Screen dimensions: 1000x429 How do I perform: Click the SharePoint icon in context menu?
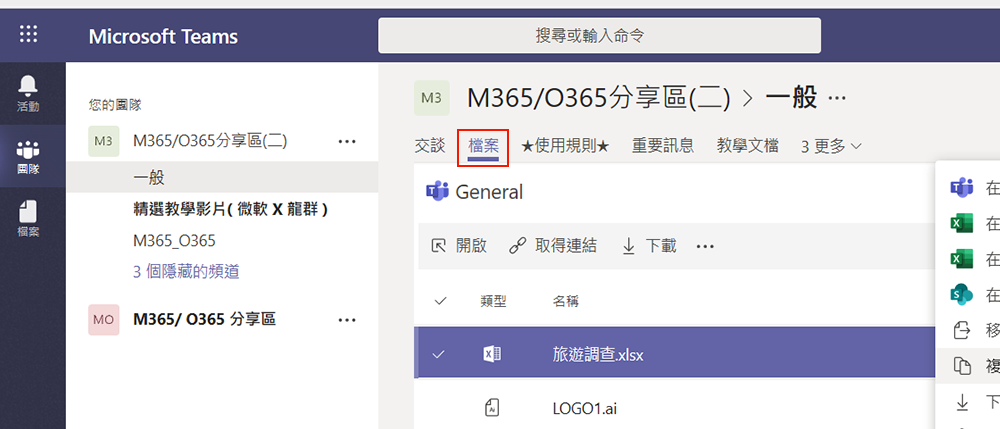coord(961,294)
